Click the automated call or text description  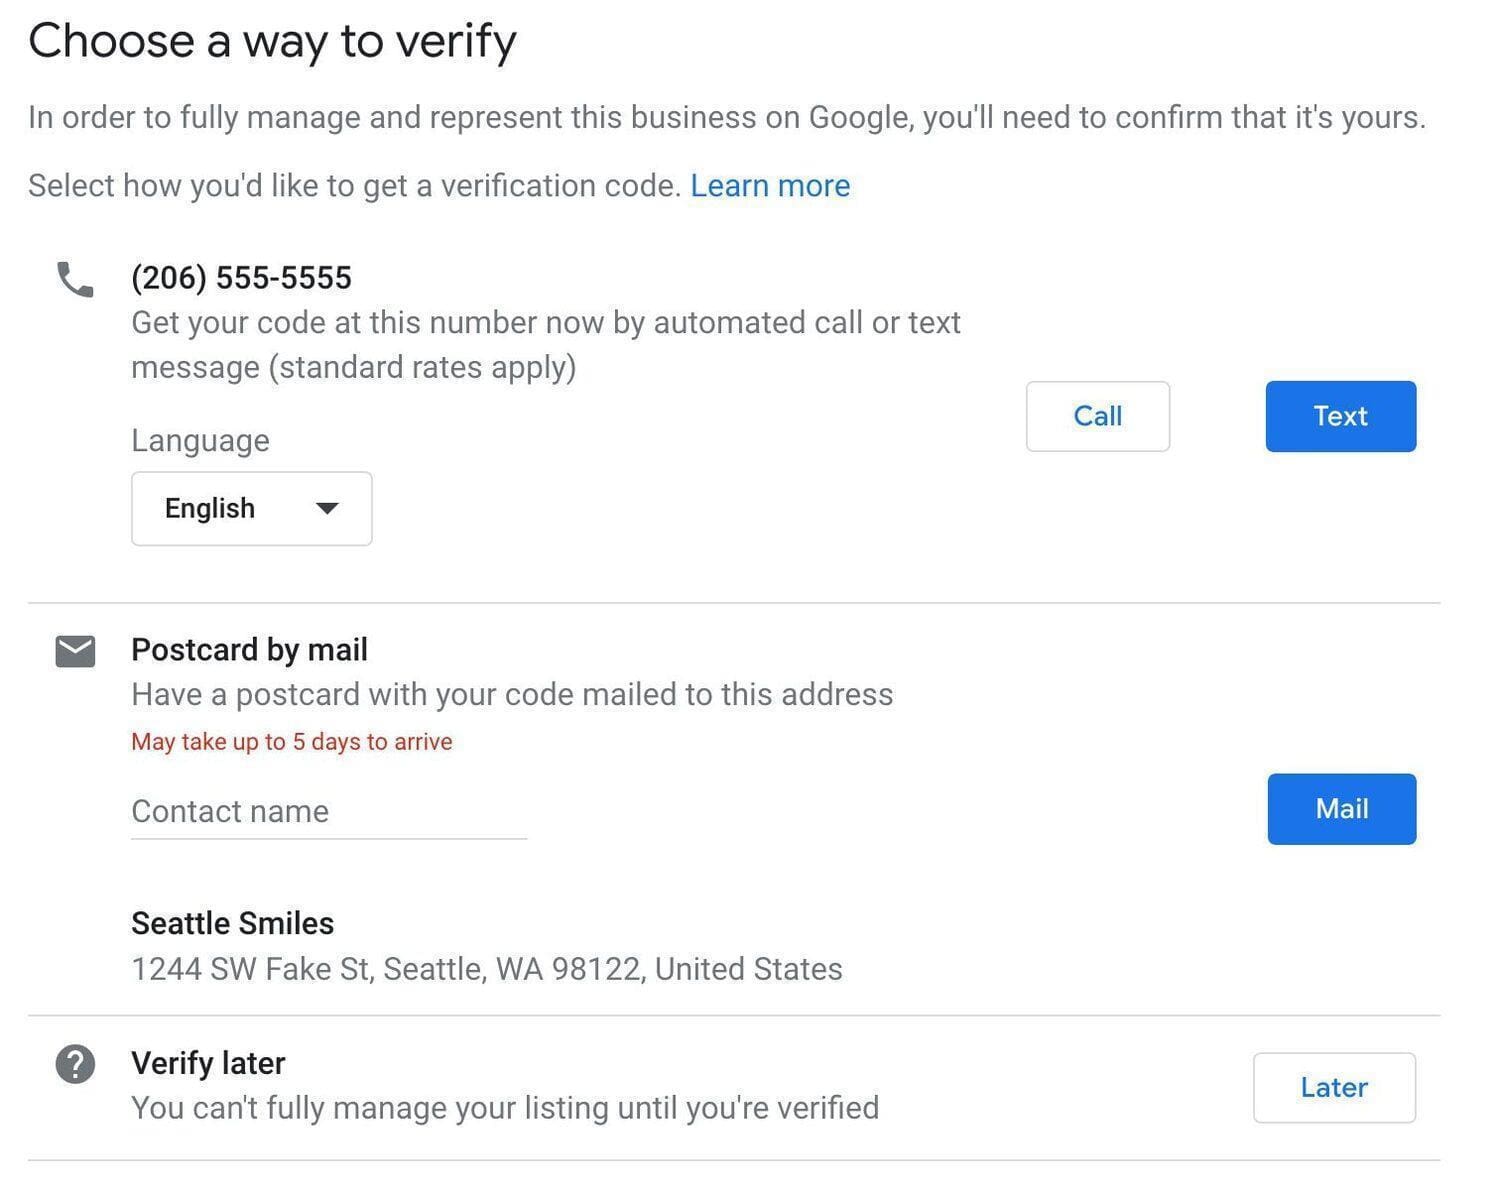pos(545,345)
